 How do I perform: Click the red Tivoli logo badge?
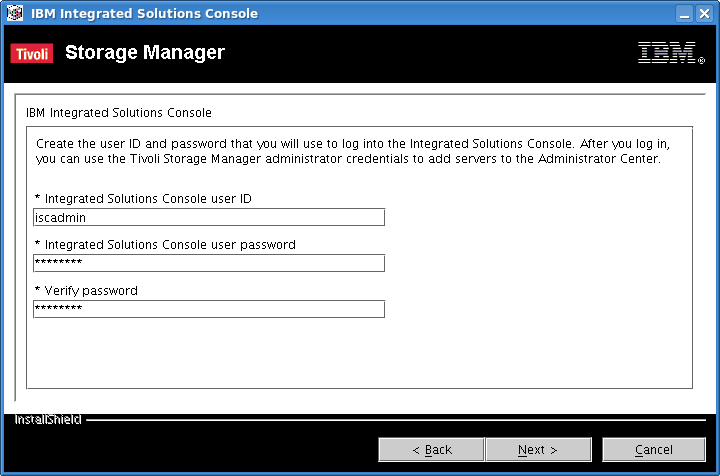pos(32,53)
